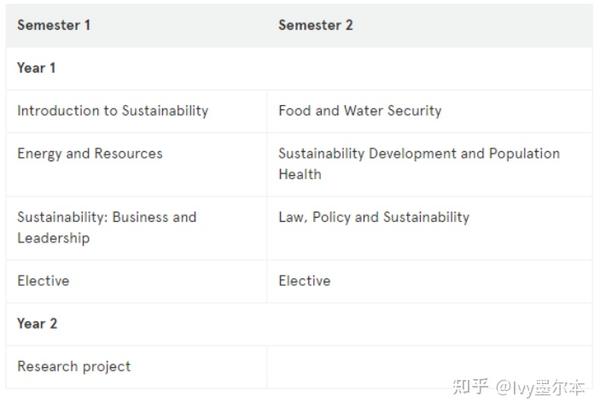Select the Year 2 row heading
Viewport: 600px width, 414px height.
(37, 324)
